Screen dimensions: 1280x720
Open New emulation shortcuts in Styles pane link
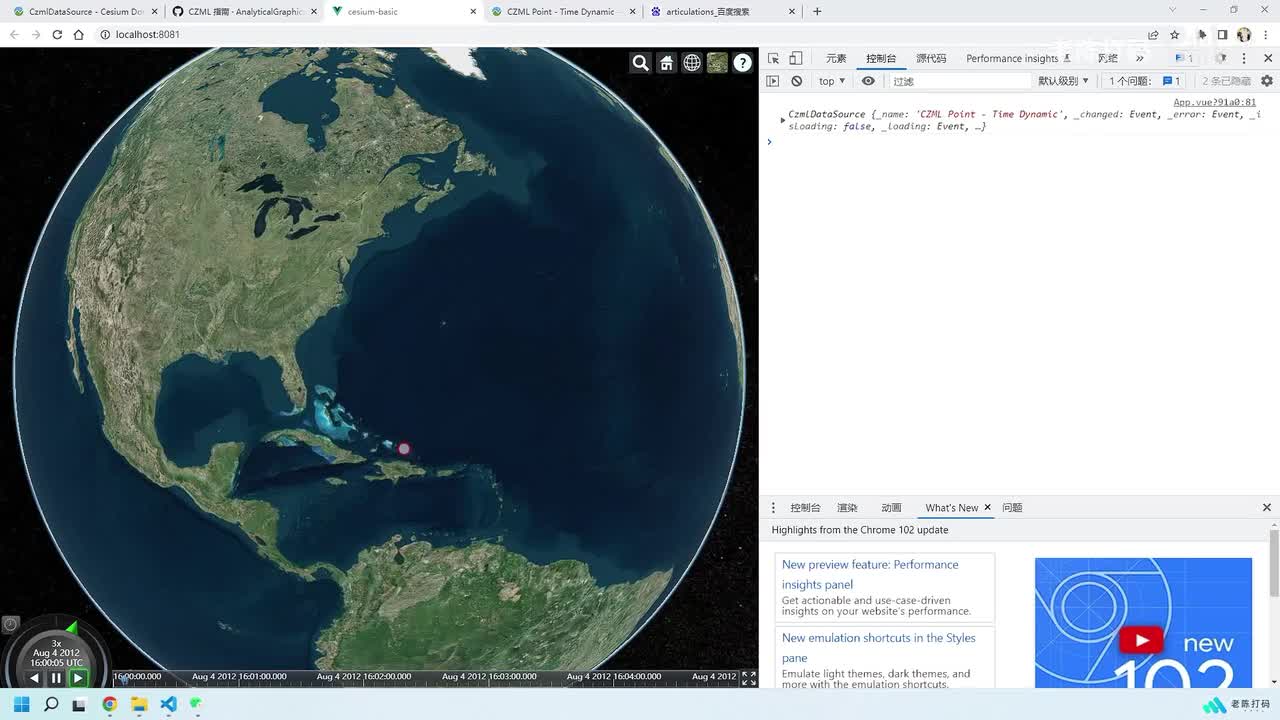pos(879,647)
